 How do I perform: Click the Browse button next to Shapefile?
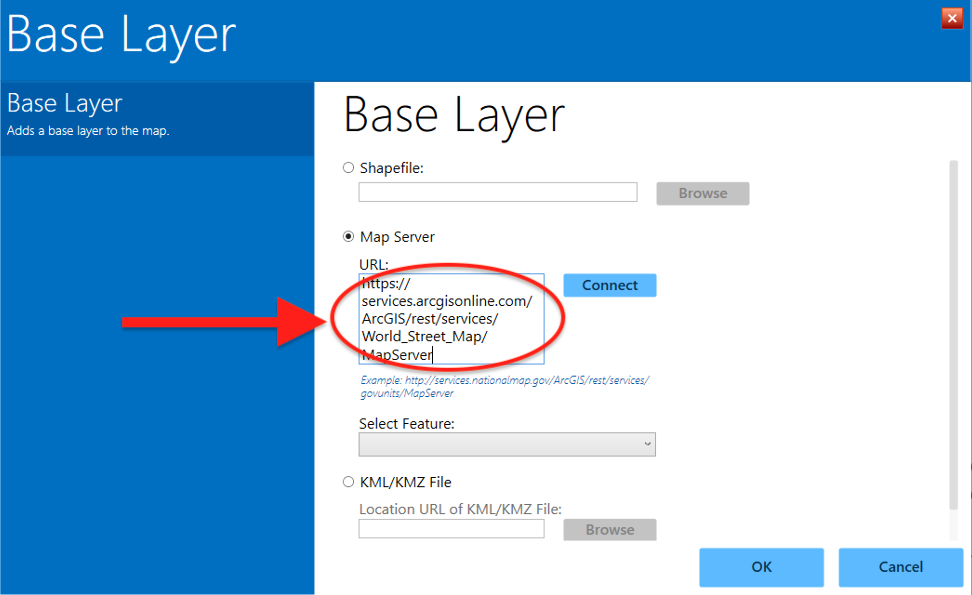702,193
